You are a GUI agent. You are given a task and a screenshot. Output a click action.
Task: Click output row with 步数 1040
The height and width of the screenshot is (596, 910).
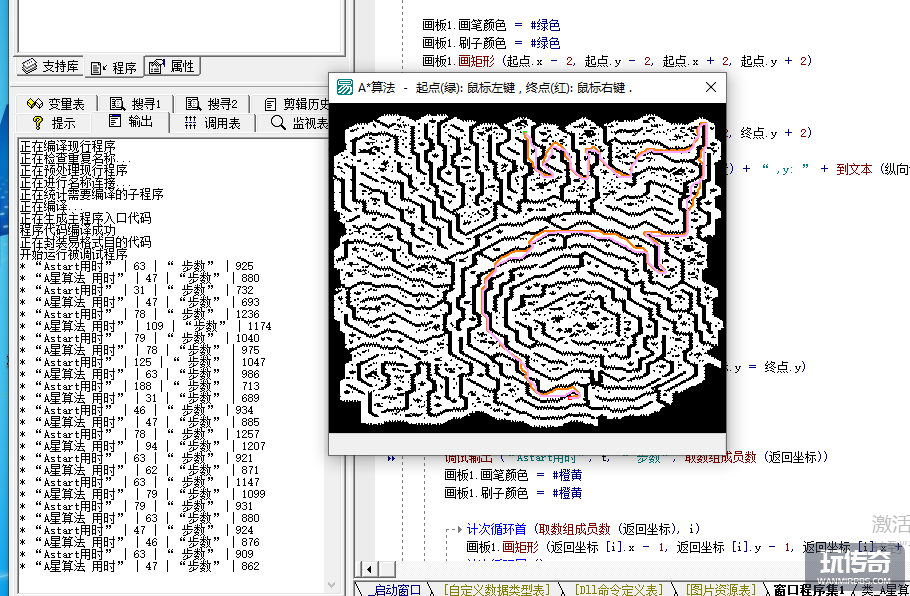140,338
